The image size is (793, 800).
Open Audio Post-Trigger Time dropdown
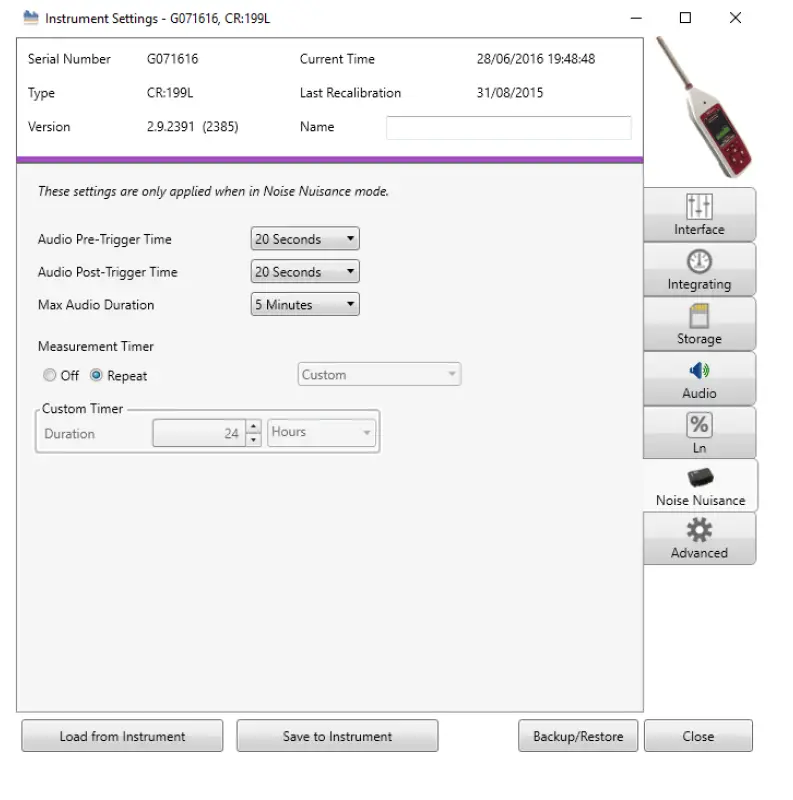click(305, 271)
